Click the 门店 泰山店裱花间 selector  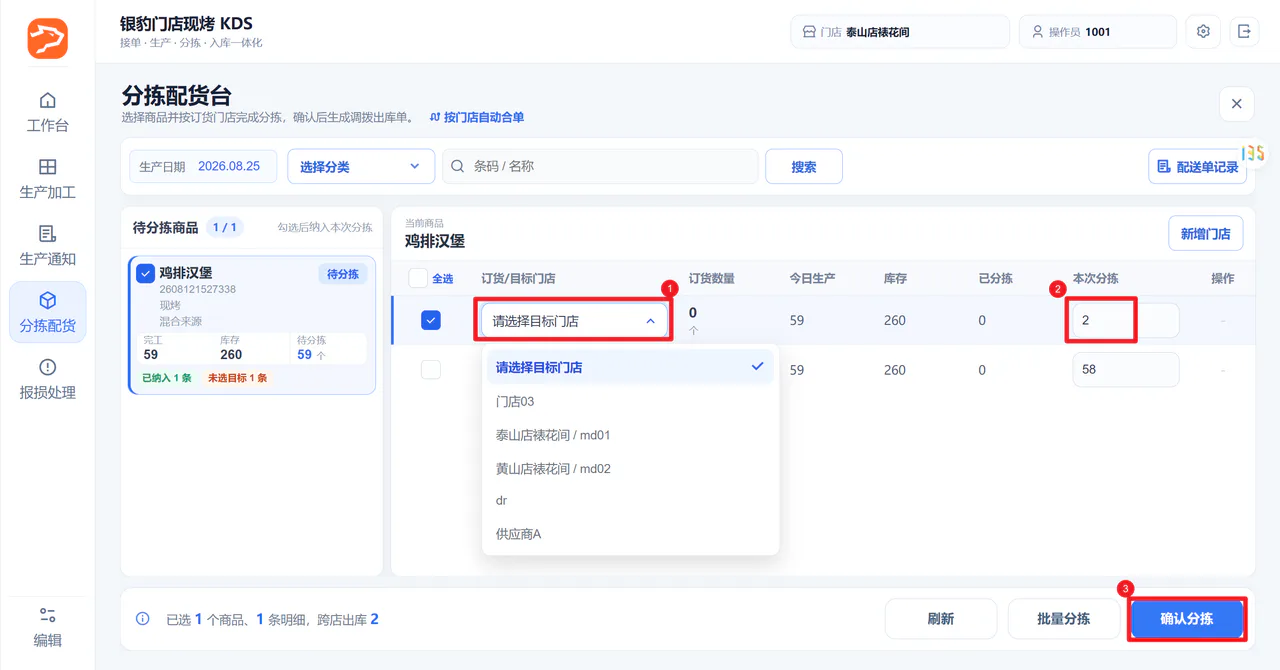point(900,32)
